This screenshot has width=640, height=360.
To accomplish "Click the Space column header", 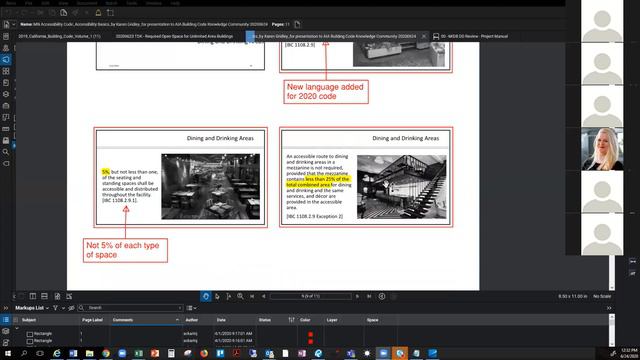I will point(372,320).
